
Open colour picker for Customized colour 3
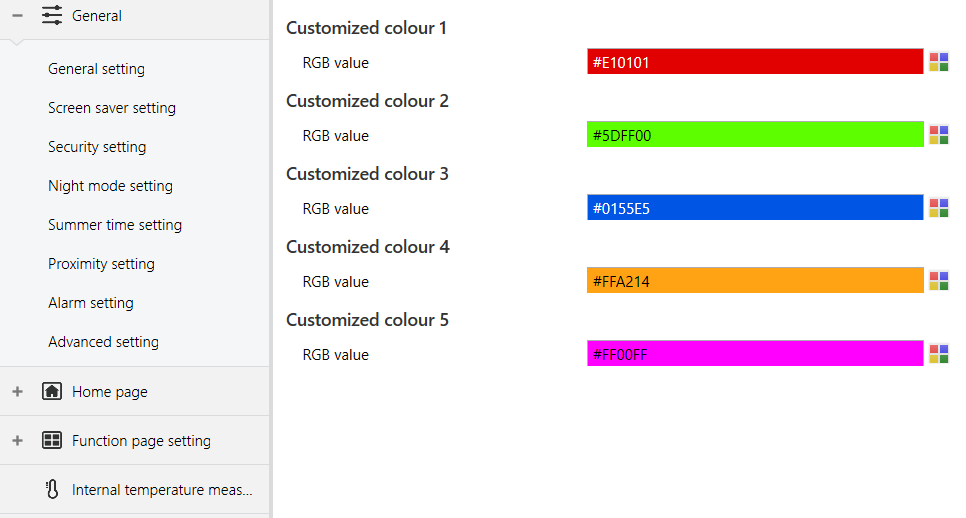tap(938, 208)
